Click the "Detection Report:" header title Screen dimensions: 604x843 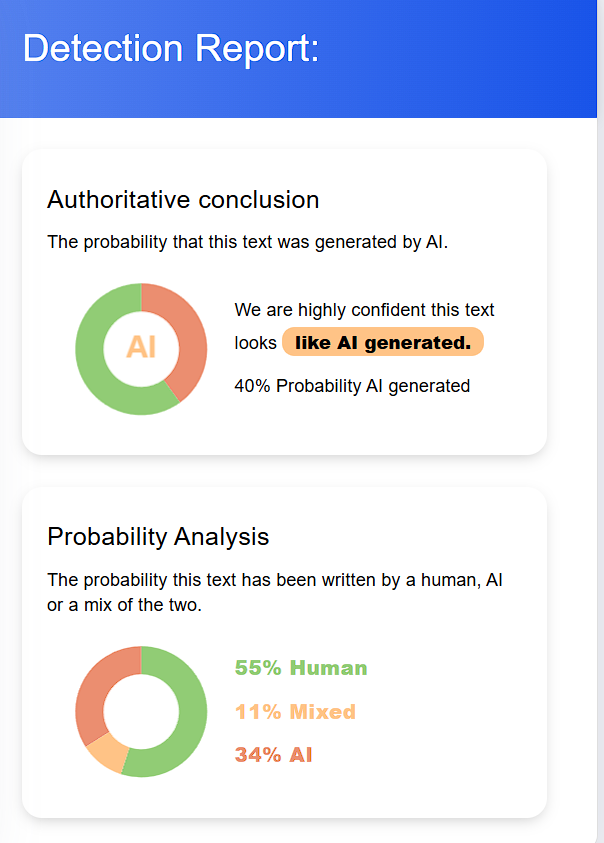point(171,48)
